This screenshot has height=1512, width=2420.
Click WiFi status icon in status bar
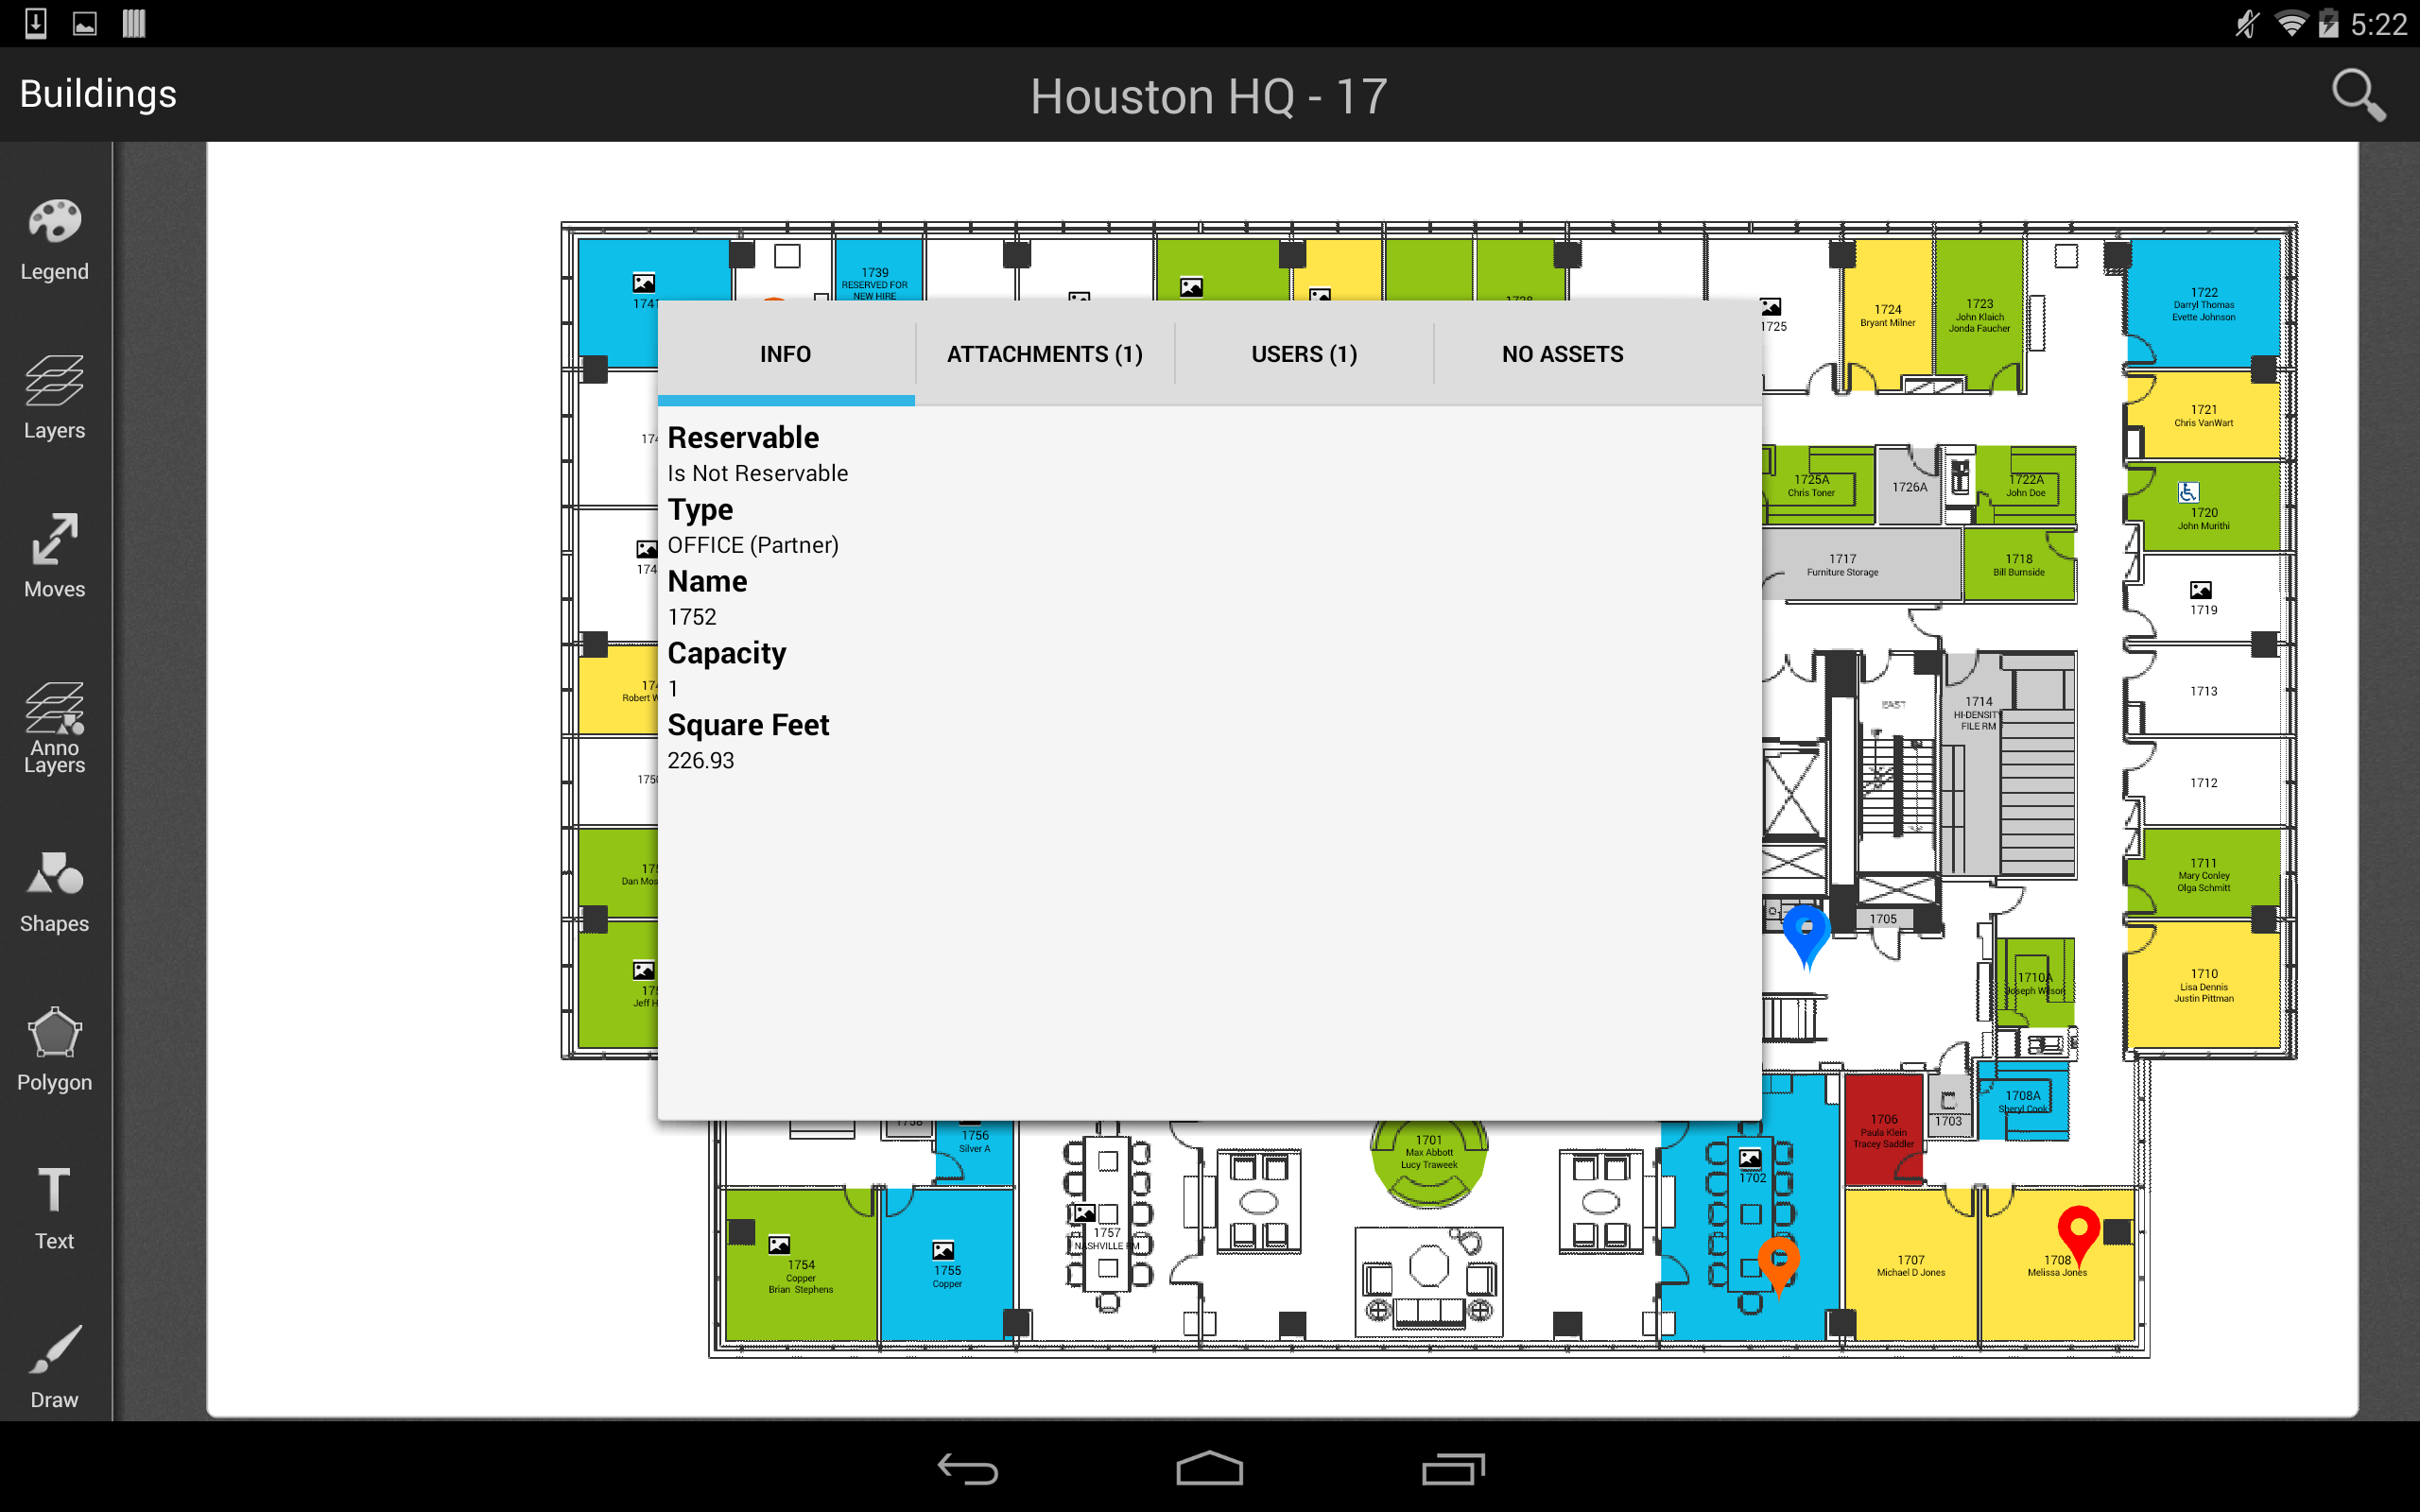(x=2291, y=23)
